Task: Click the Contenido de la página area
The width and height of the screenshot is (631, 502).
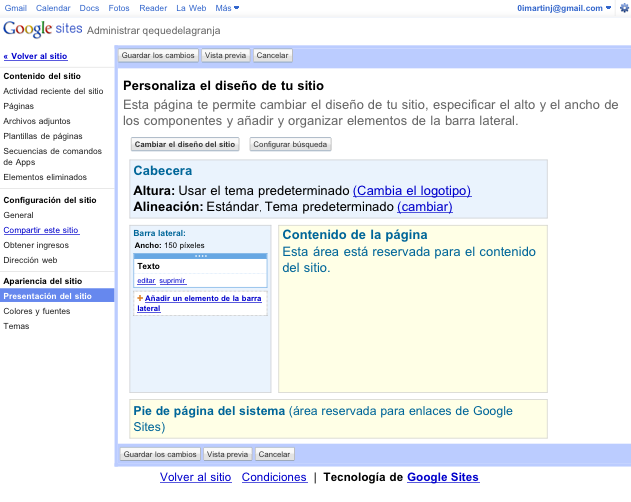Action: 413,309
